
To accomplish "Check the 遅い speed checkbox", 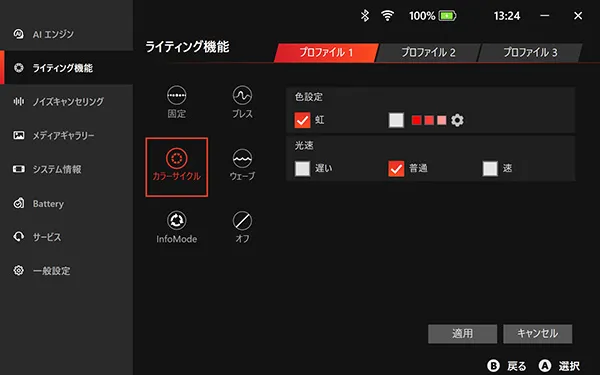I will 302,168.
